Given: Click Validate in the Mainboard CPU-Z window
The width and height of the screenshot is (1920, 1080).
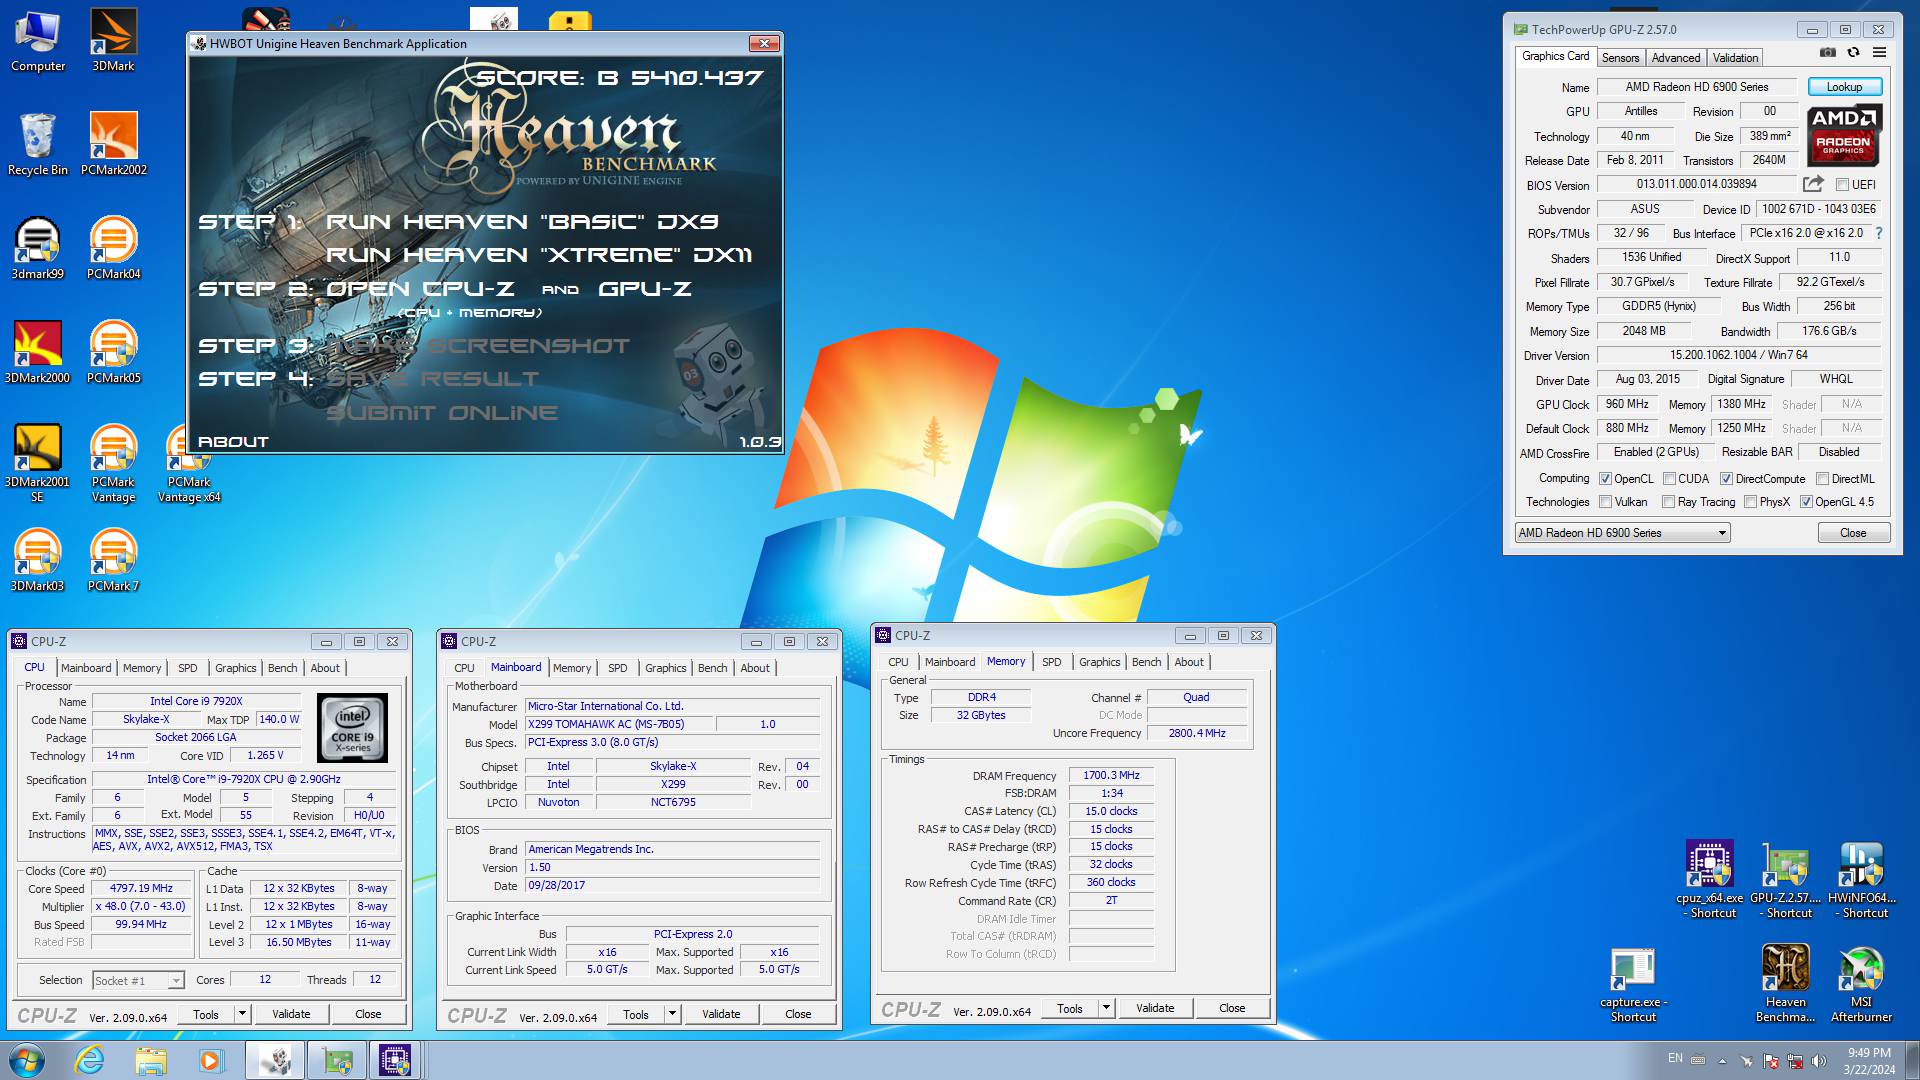Looking at the screenshot, I should point(721,1014).
